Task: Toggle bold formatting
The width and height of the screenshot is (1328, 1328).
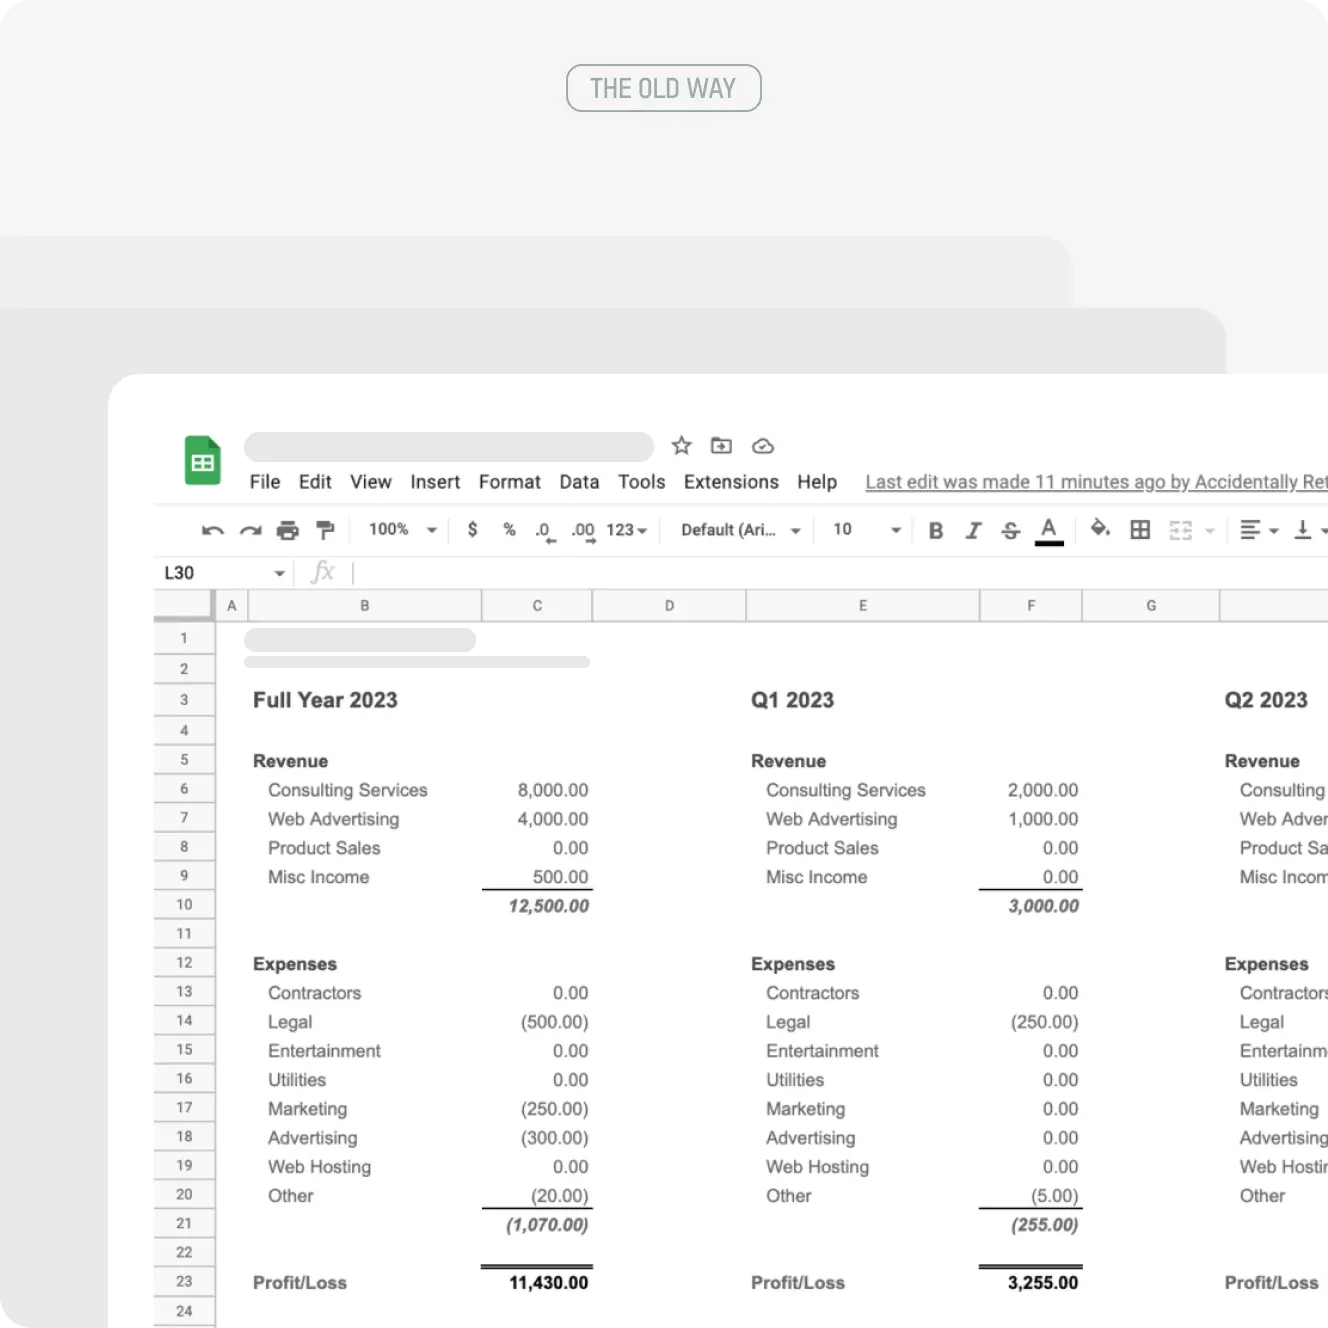Action: coord(936,530)
